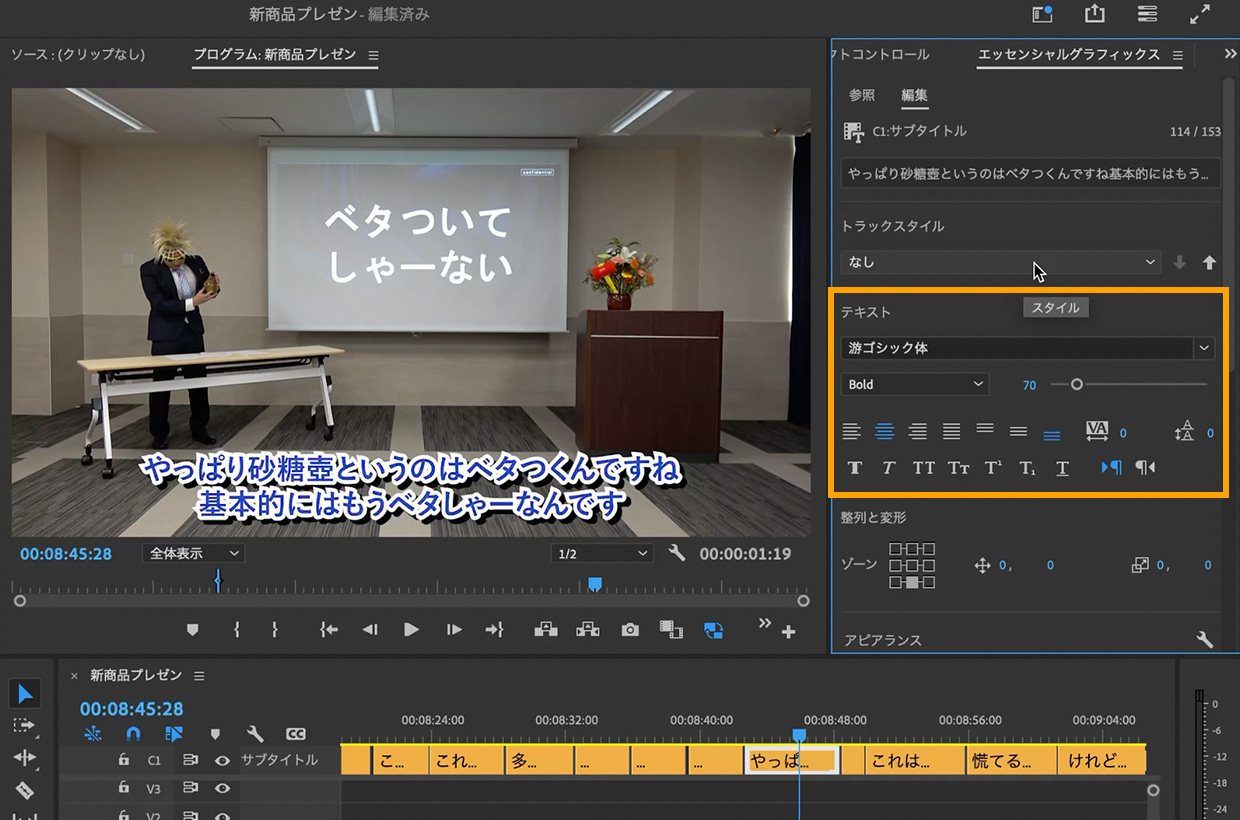Add a marker in Program monitor
The image size is (1240, 820).
(193, 630)
